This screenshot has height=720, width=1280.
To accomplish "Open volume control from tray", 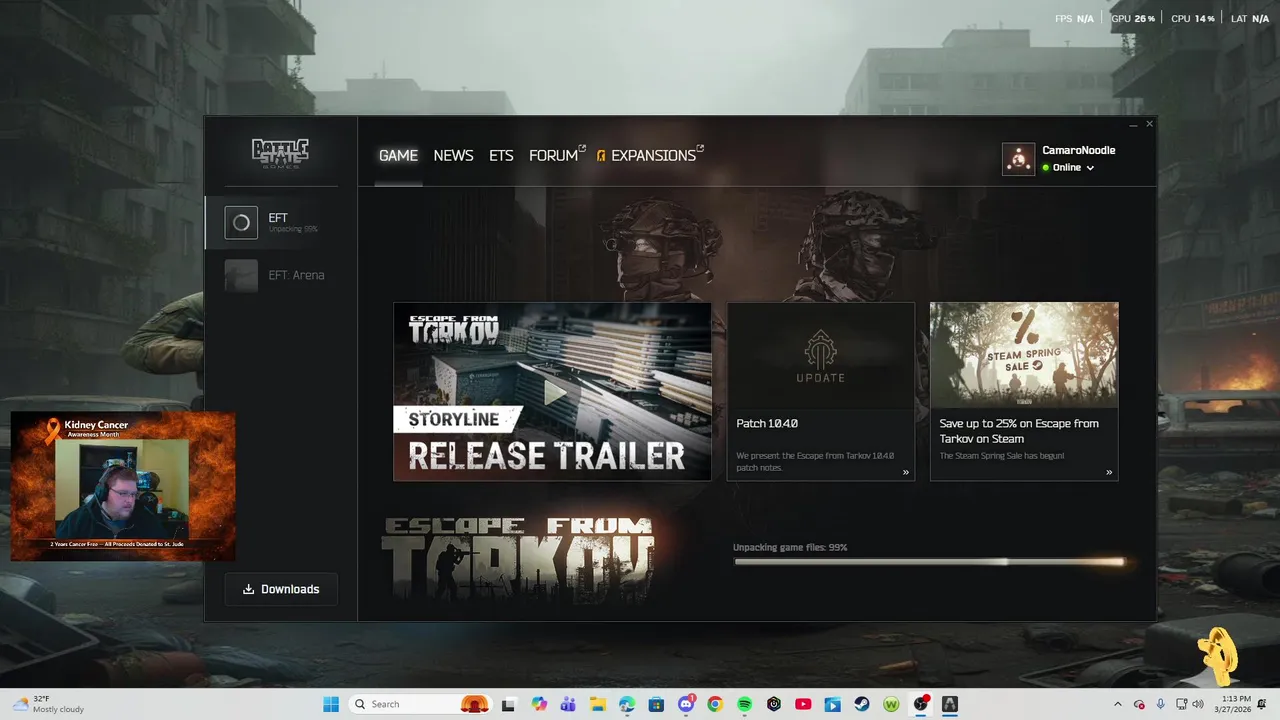I will click(1200, 704).
